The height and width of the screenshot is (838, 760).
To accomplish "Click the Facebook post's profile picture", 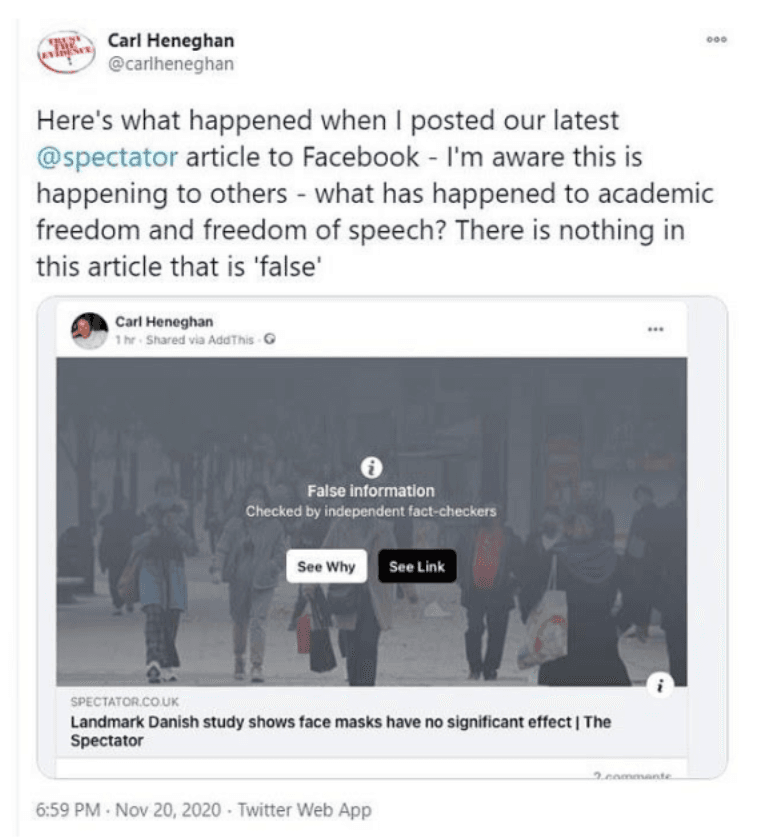I will 90,329.
